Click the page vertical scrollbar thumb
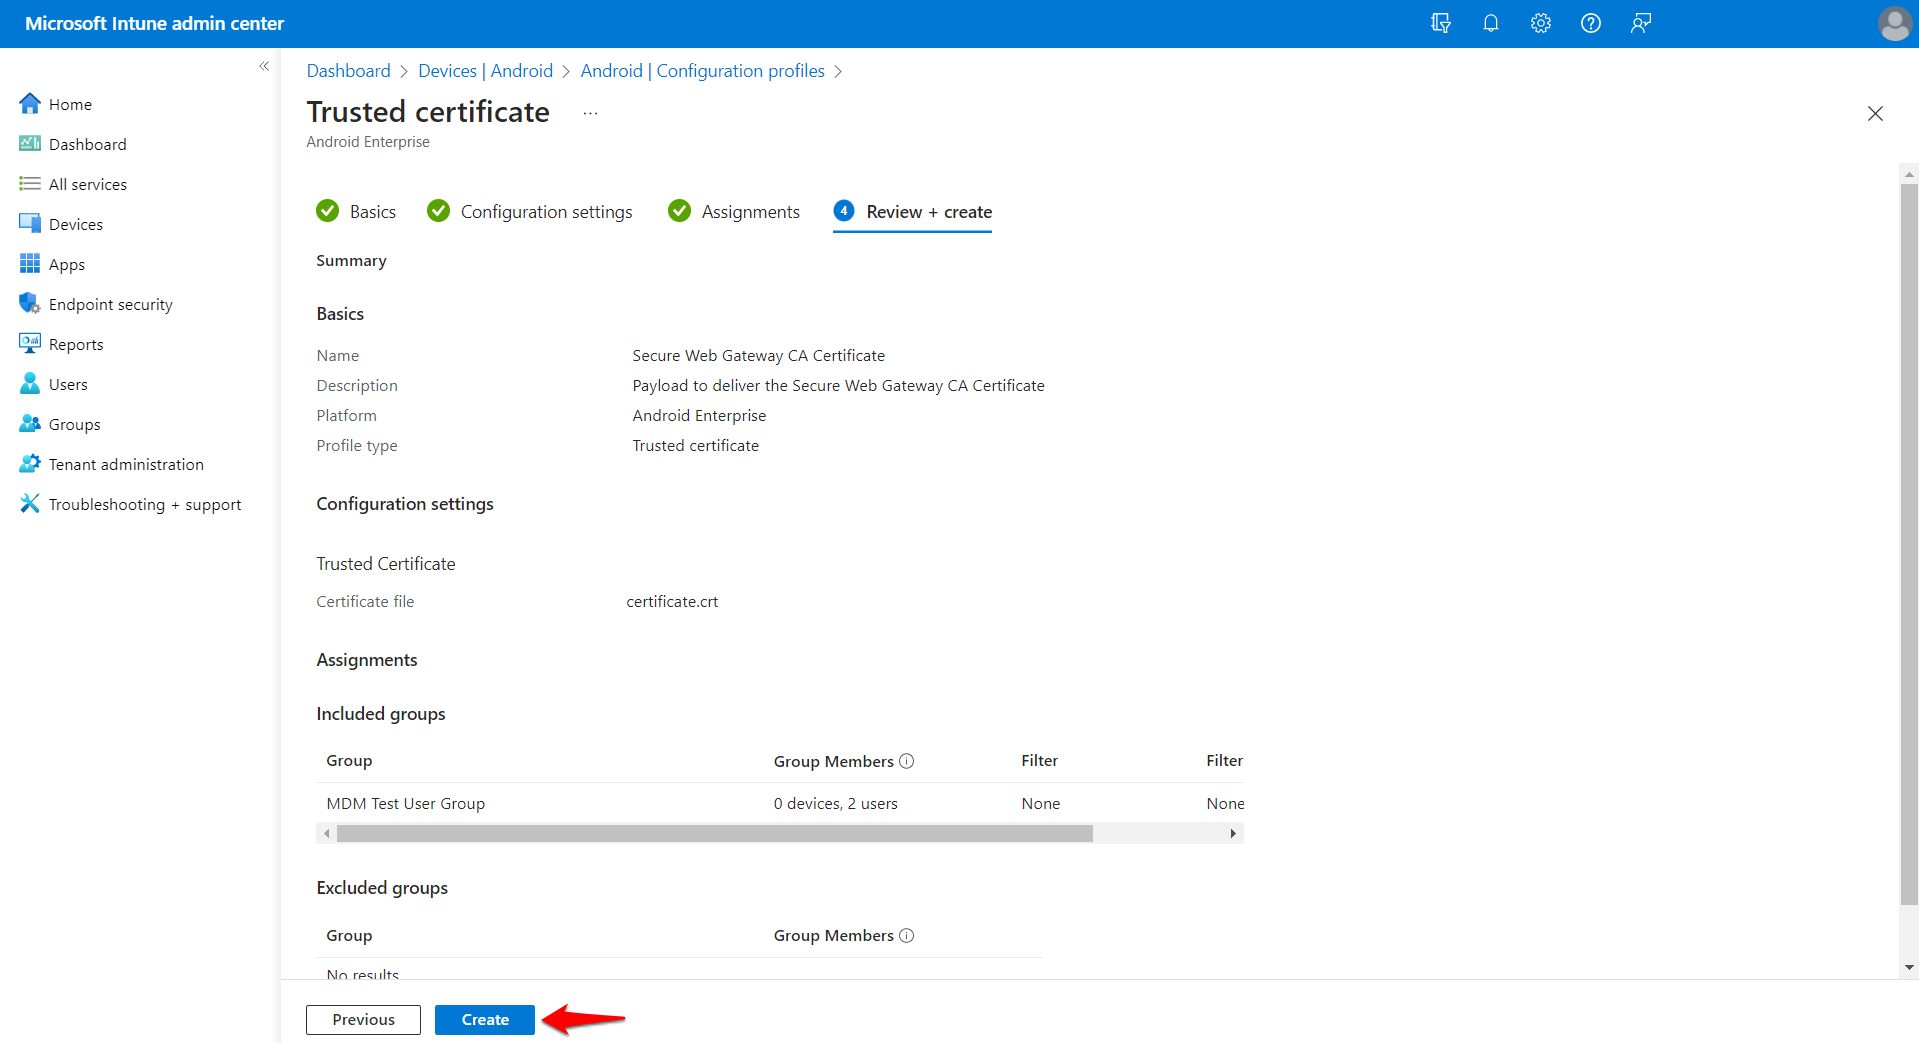The width and height of the screenshot is (1919, 1043). pos(1909,544)
